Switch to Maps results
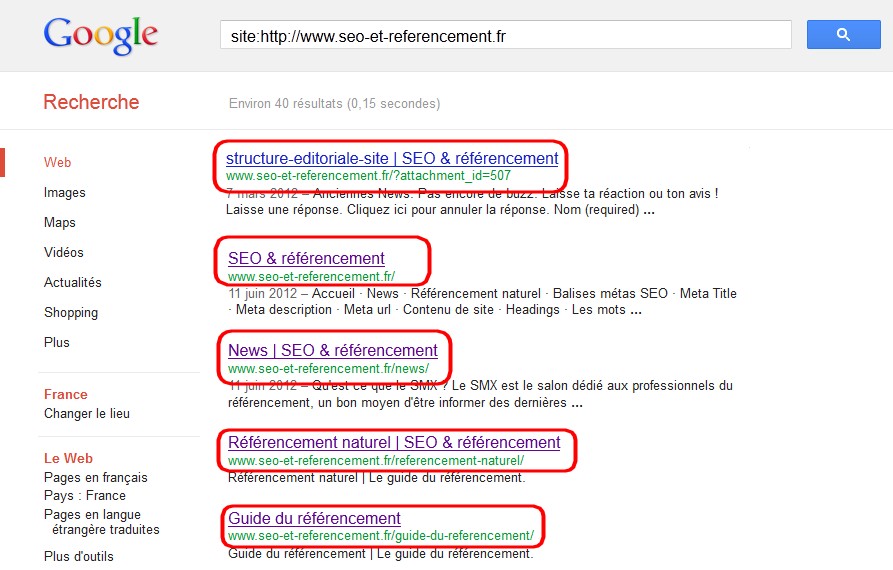This screenshot has width=893, height=570. (x=60, y=223)
